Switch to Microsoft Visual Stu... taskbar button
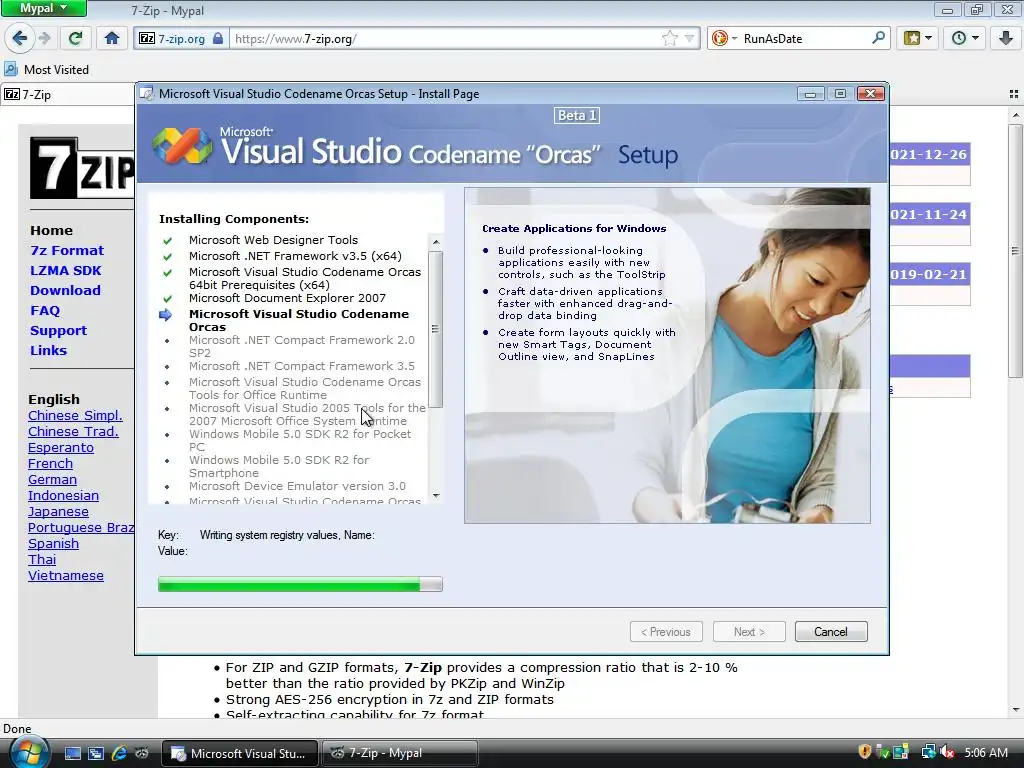 point(240,753)
